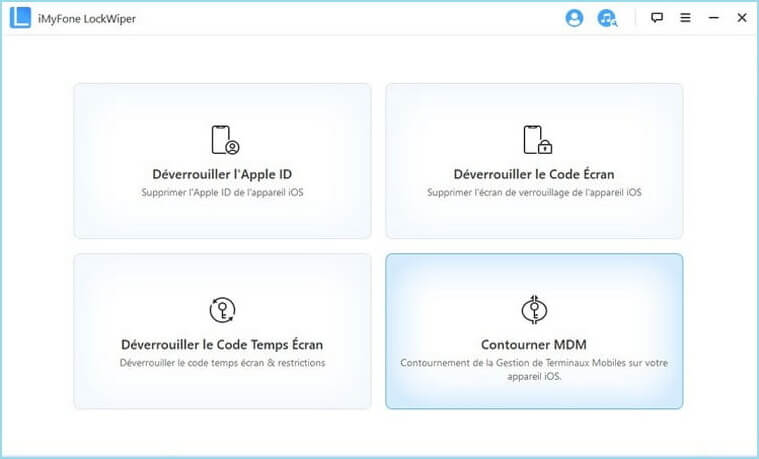Image resolution: width=759 pixels, height=459 pixels.
Task: Close the LockWiper window
Action: (741, 18)
